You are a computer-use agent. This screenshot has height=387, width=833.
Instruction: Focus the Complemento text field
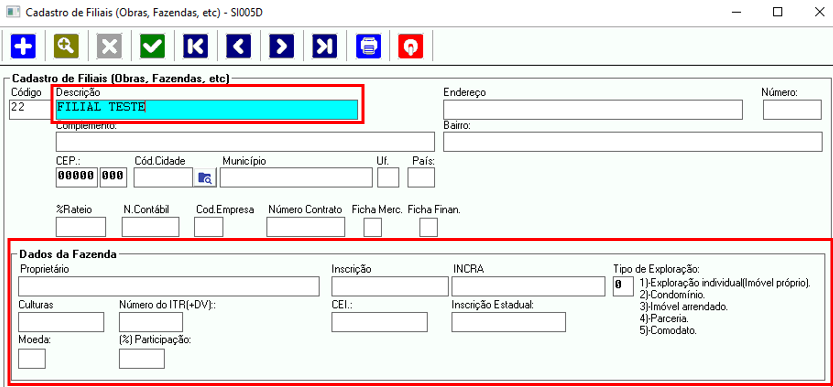[245, 142]
